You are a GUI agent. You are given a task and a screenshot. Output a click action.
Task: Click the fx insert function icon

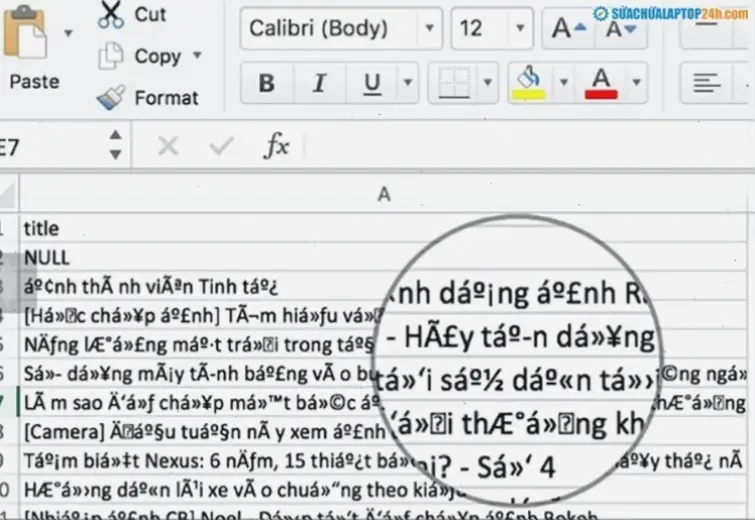277,145
